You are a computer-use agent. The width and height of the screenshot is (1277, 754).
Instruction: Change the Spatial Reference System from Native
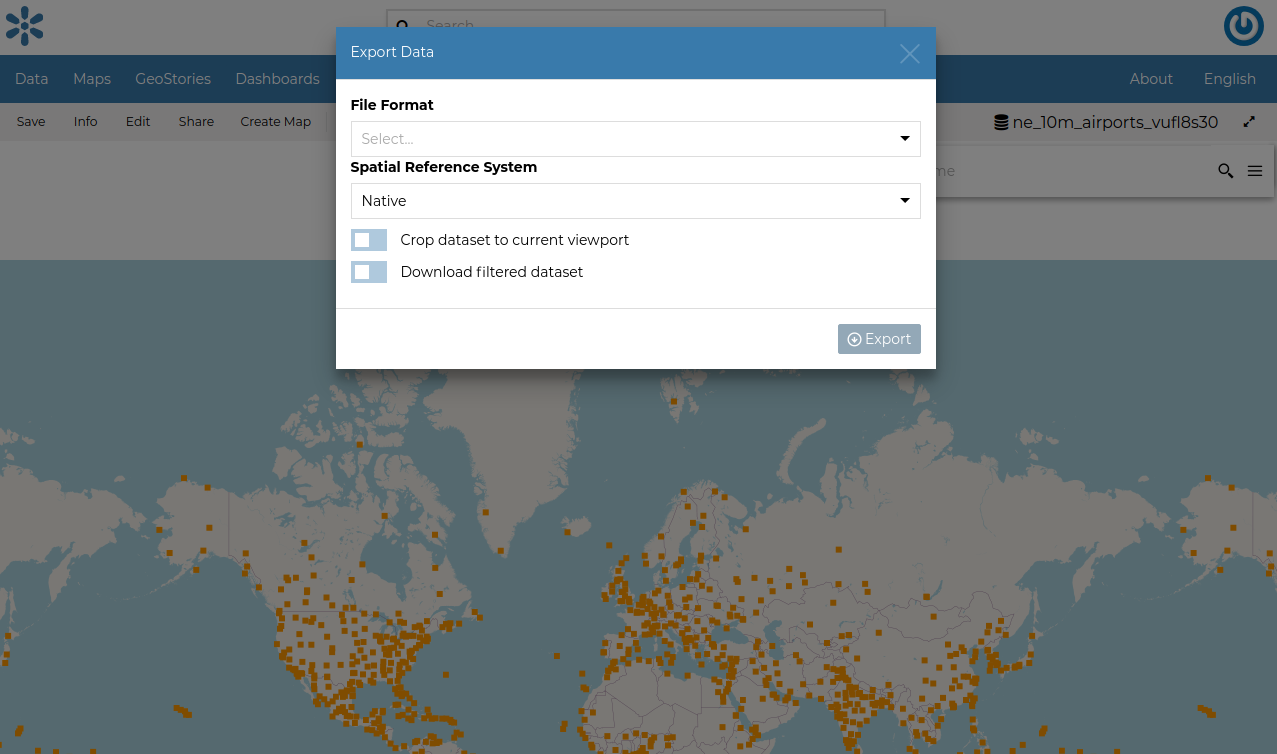(635, 201)
